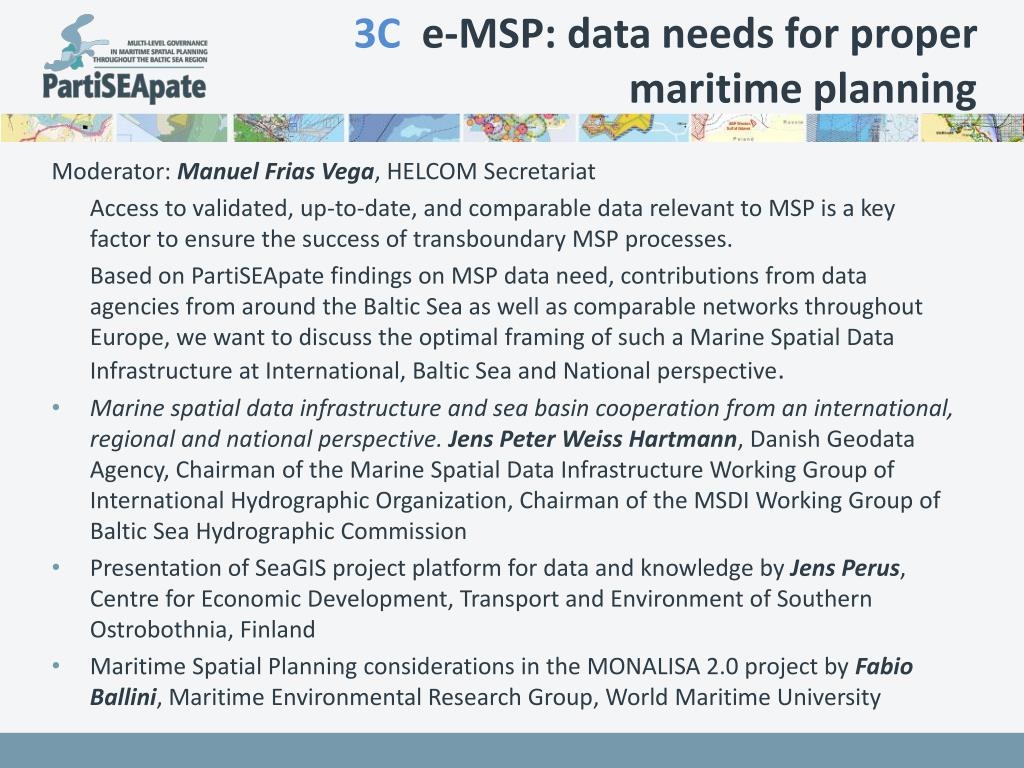Select the first map thumbnail in banner strip
This screenshot has height=768, width=1024.
coord(57,127)
